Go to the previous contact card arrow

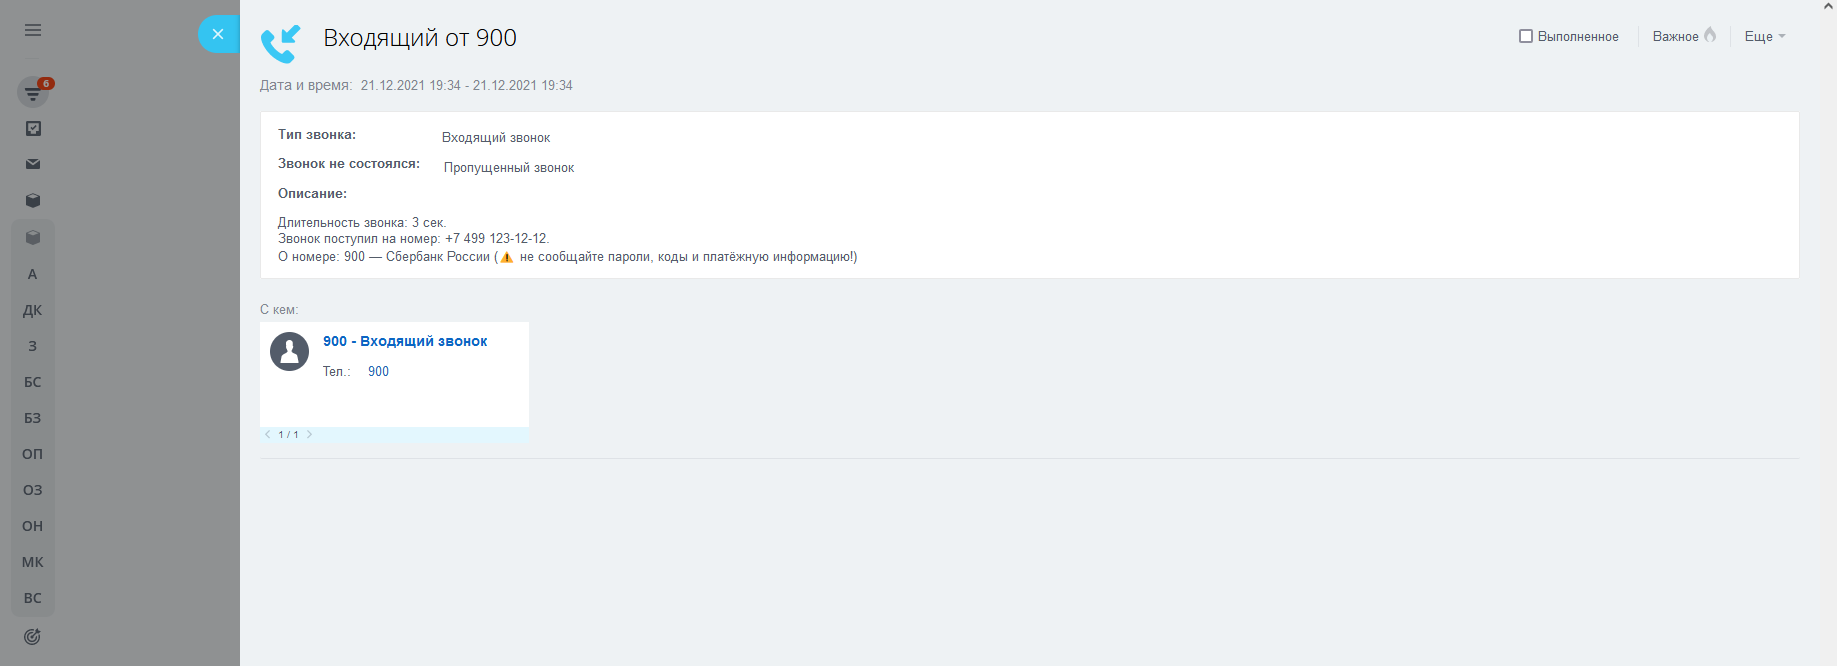pyautogui.click(x=268, y=434)
